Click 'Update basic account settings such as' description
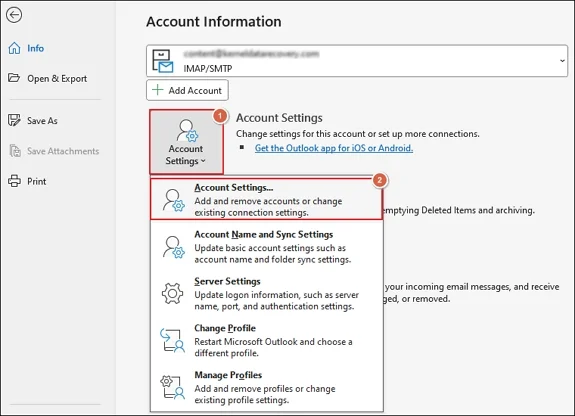575x416 pixels. tap(270, 248)
